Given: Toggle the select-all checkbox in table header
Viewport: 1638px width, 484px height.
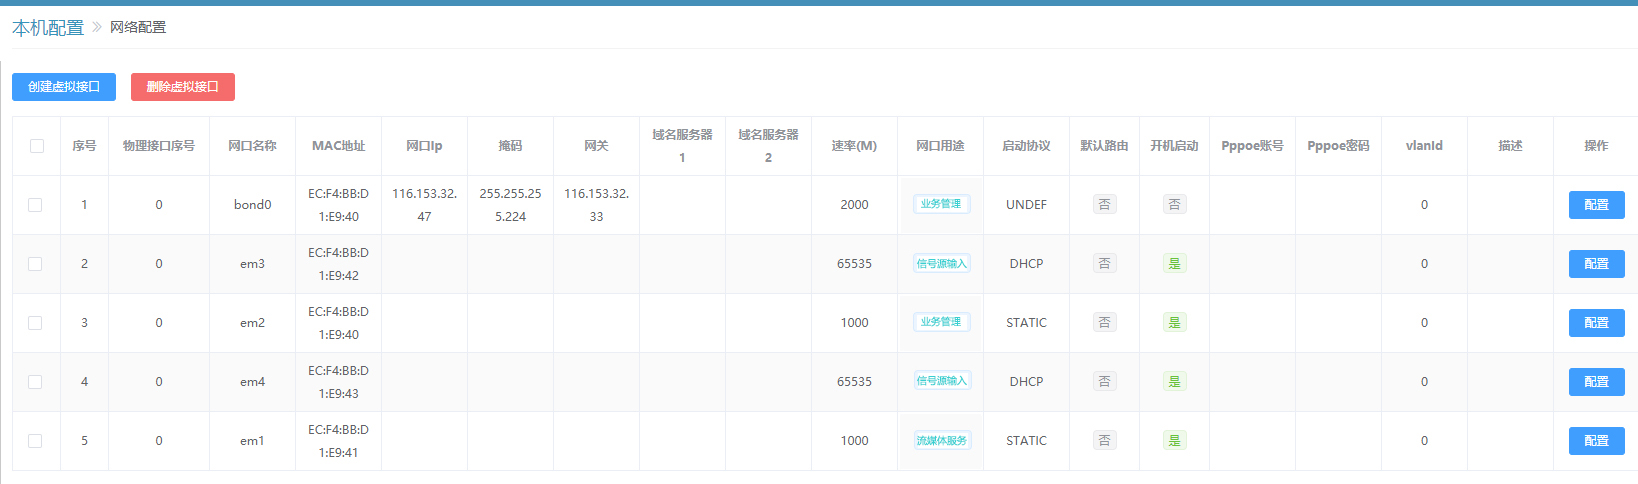Looking at the screenshot, I should (37, 146).
